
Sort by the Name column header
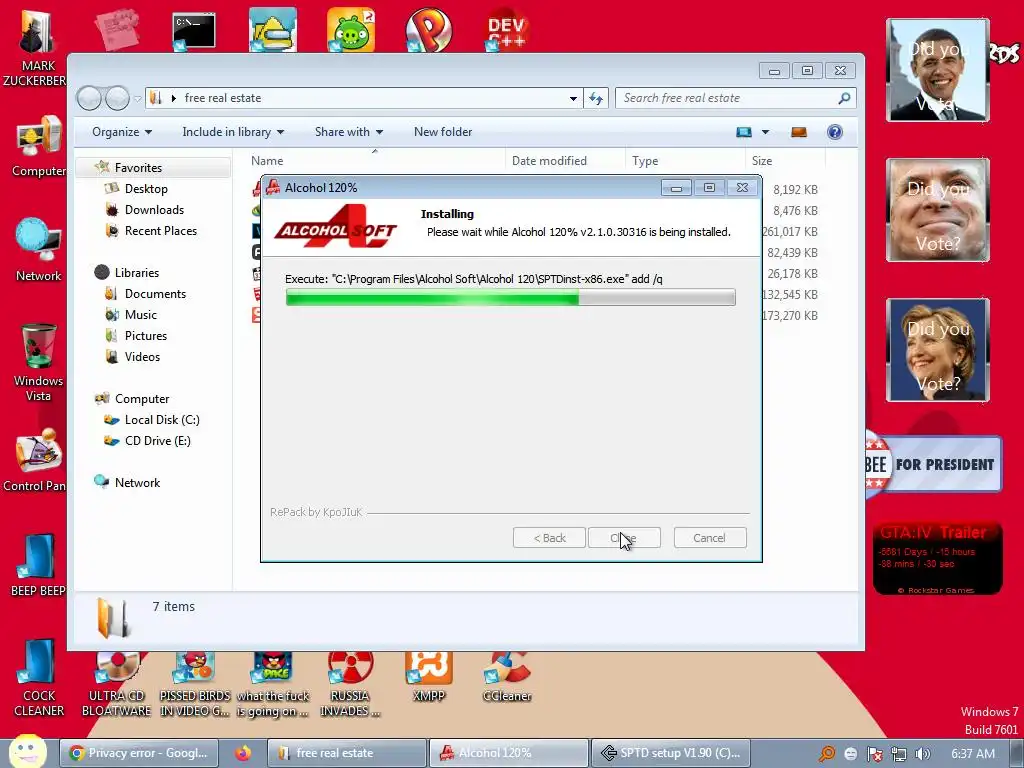(x=375, y=161)
